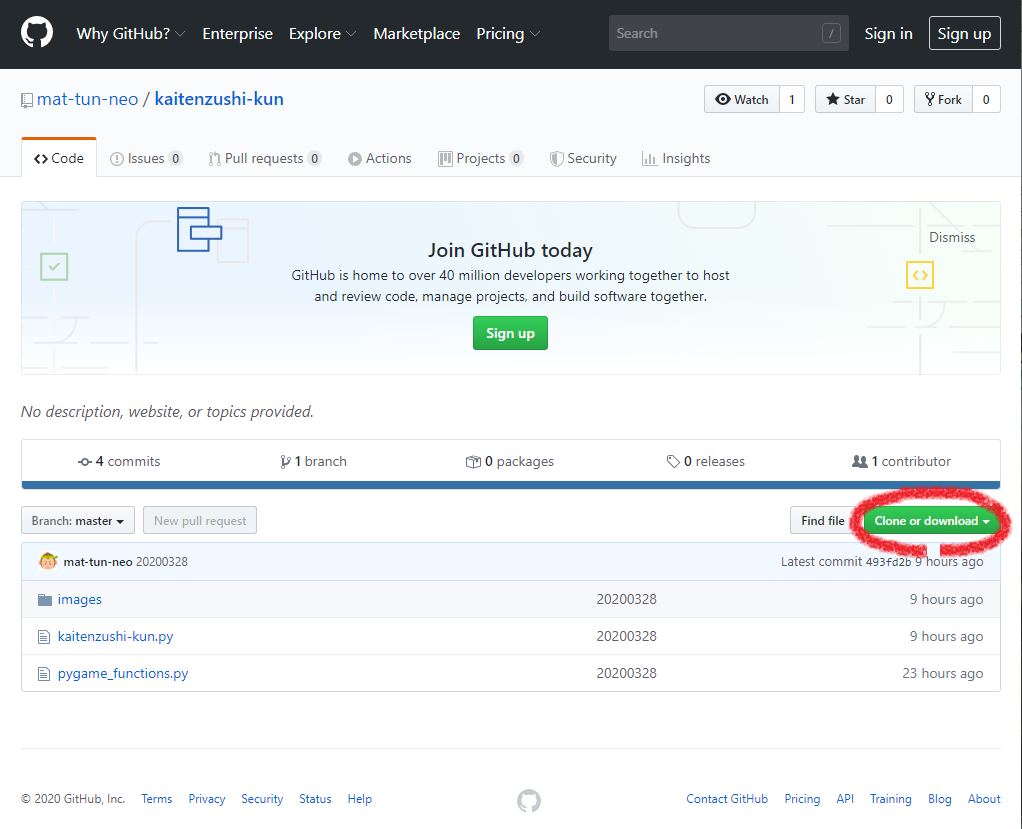Open the kaitenzushi-kun repository link
Viewport: 1022px width, 829px height.
point(219,99)
